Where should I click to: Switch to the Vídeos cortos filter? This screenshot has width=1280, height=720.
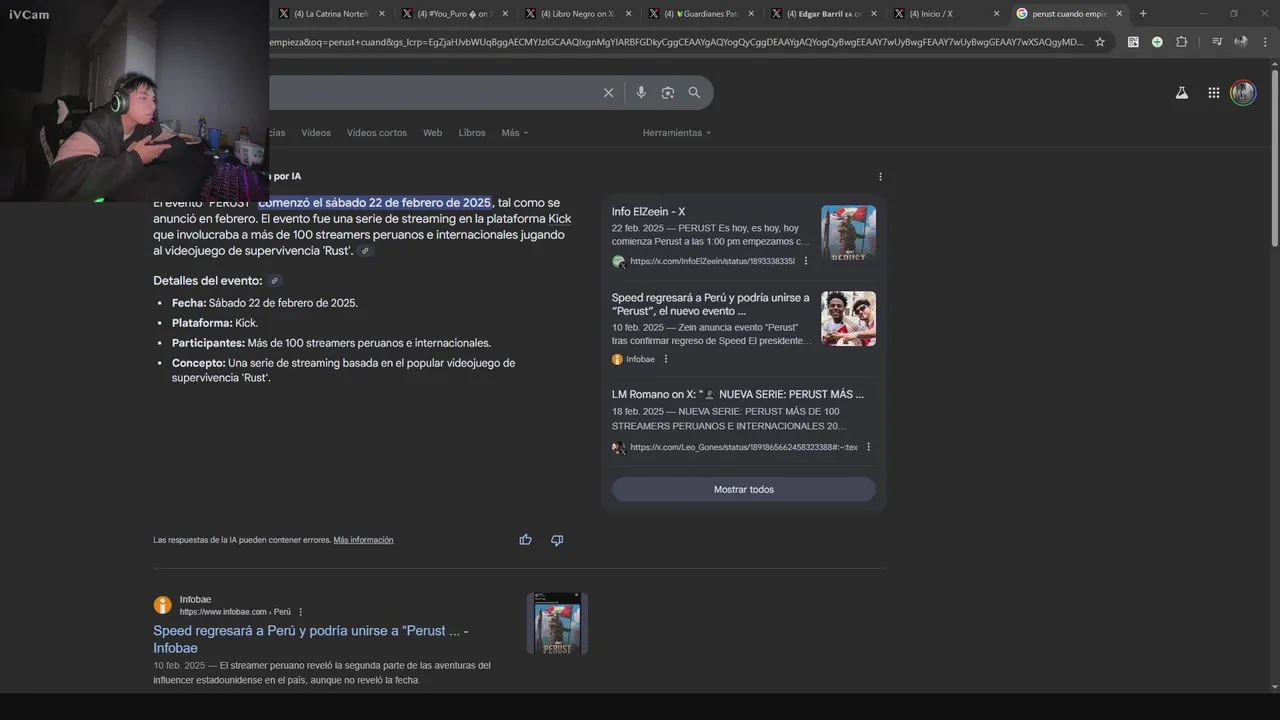click(x=377, y=133)
